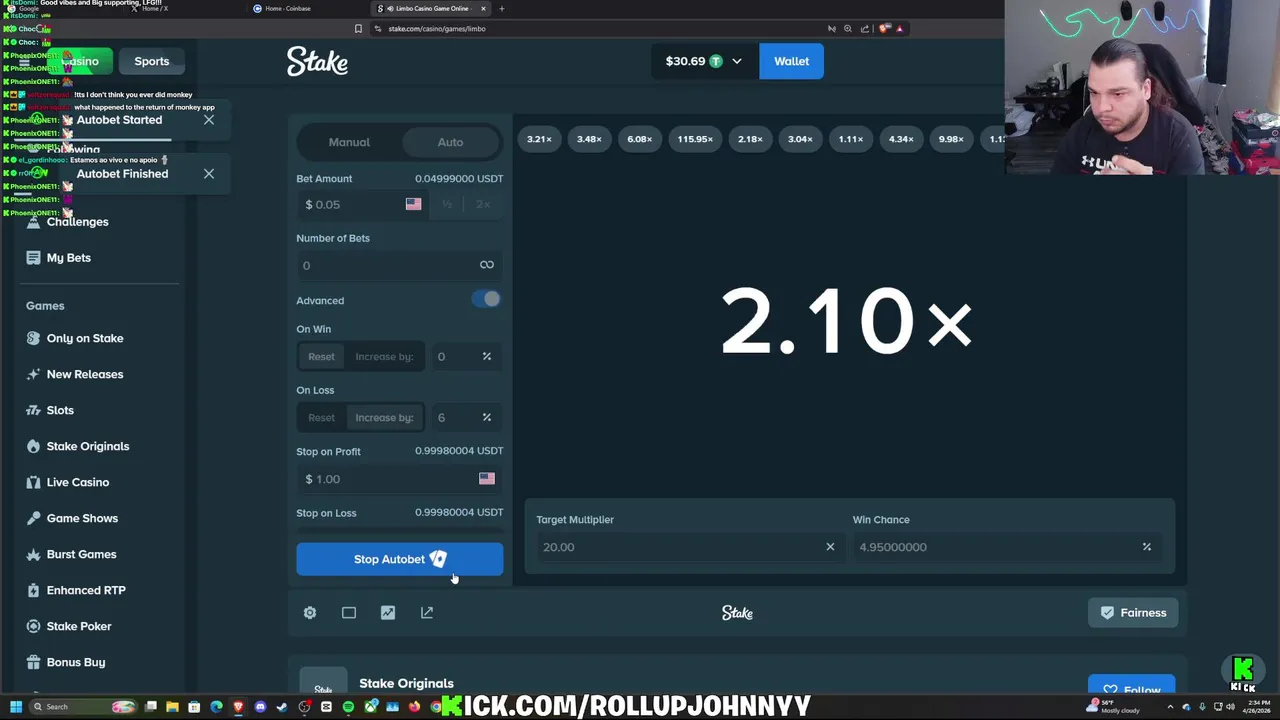The image size is (1280, 720).
Task: Click the browser address bar URL
Action: pyautogui.click(x=437, y=29)
